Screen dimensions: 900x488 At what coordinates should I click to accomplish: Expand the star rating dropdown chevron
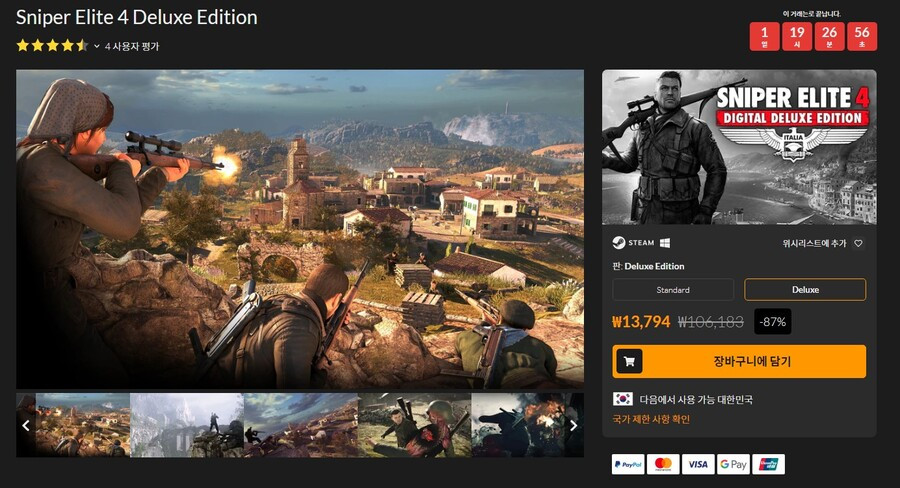(x=96, y=46)
